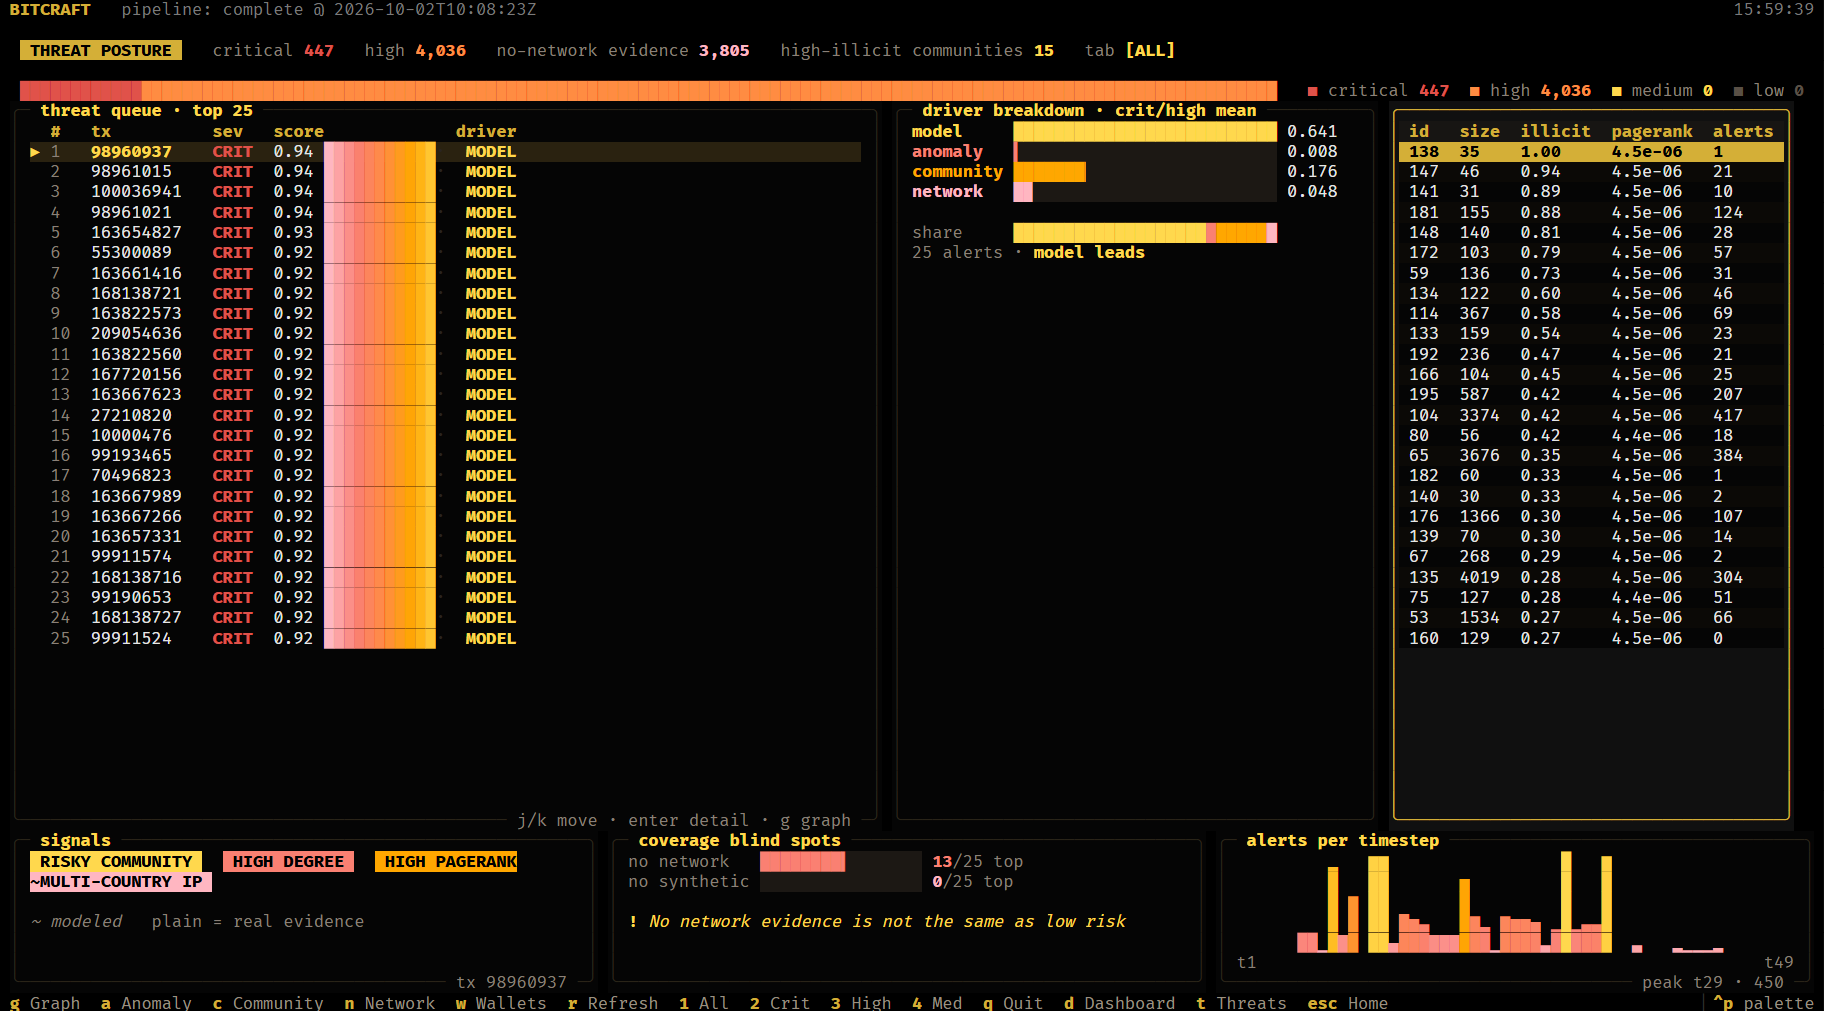Click Quit in the footer bar
This screenshot has width=1824, height=1011.
1013,1002
